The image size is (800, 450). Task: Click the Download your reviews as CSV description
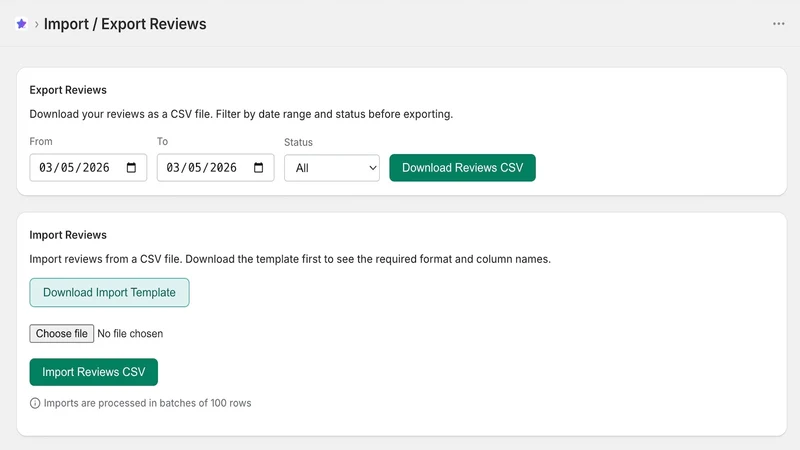click(241, 114)
